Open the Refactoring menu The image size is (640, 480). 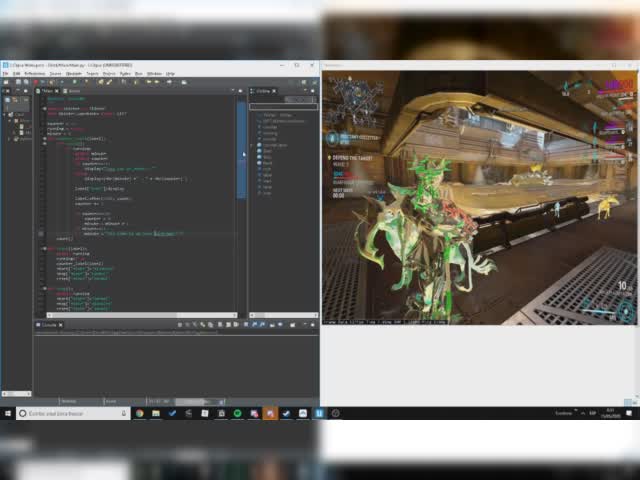click(x=35, y=74)
